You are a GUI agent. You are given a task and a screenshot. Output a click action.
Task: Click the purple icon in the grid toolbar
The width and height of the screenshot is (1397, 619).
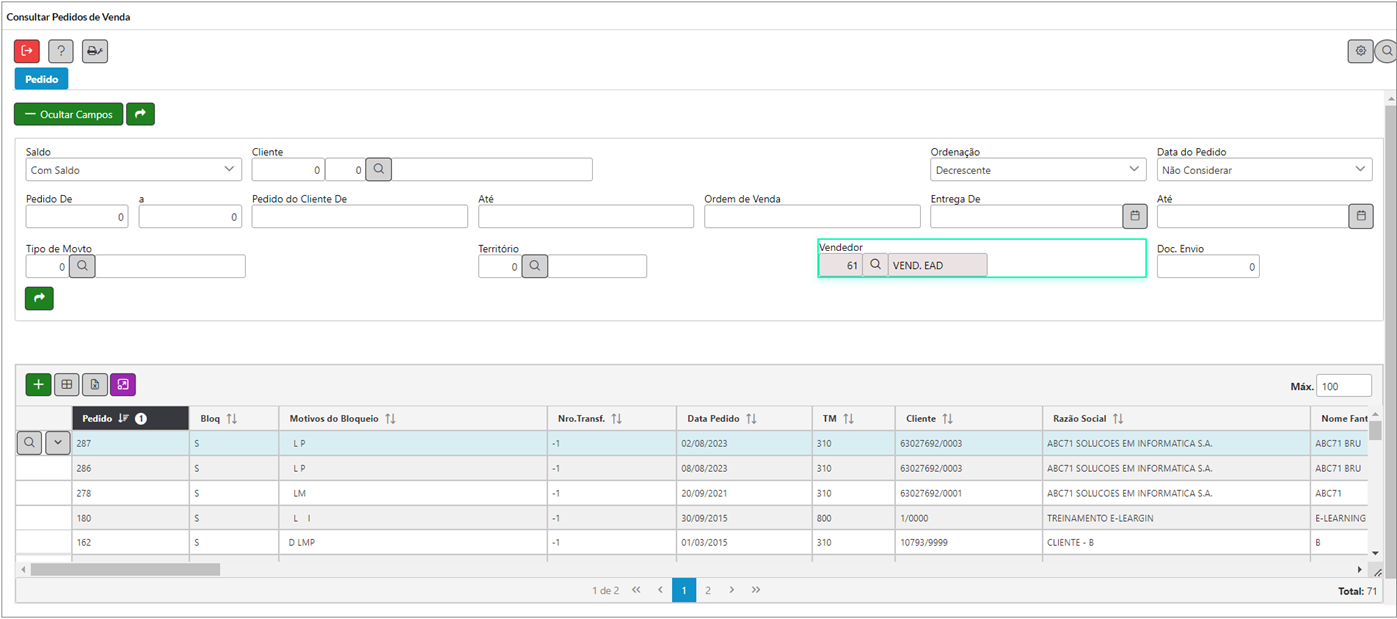[x=123, y=384]
